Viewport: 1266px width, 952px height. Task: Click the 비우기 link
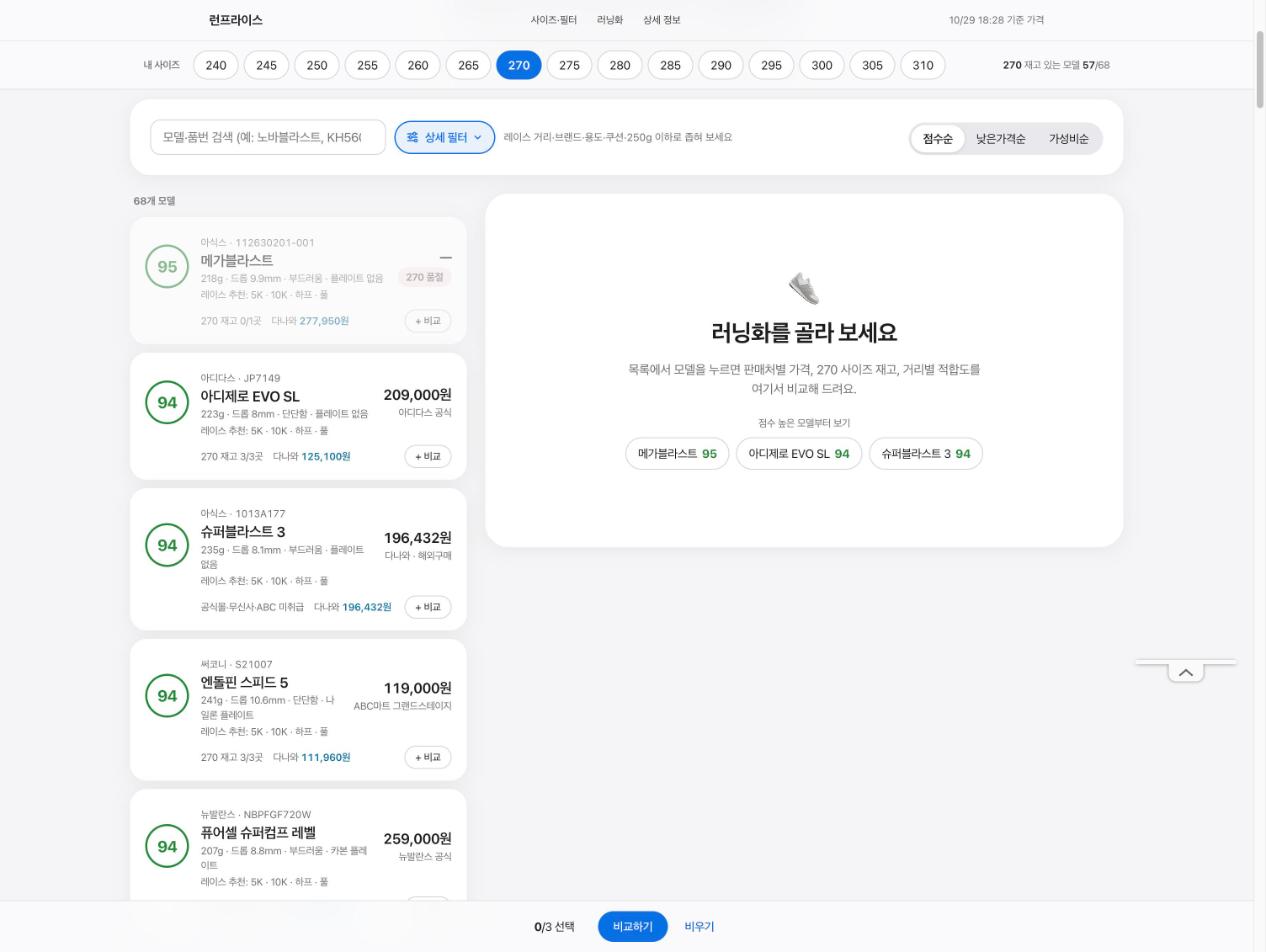click(700, 927)
